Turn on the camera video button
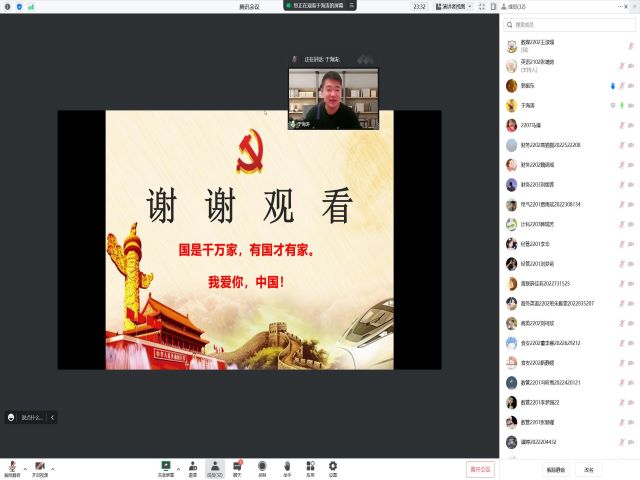The image size is (640, 480). click(x=40, y=469)
